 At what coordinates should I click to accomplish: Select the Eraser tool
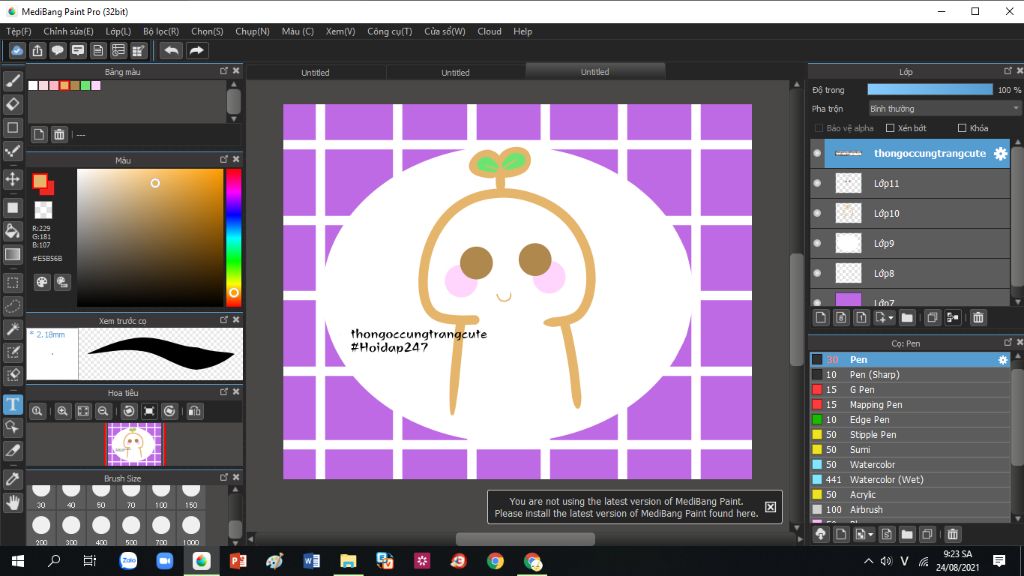coord(12,104)
